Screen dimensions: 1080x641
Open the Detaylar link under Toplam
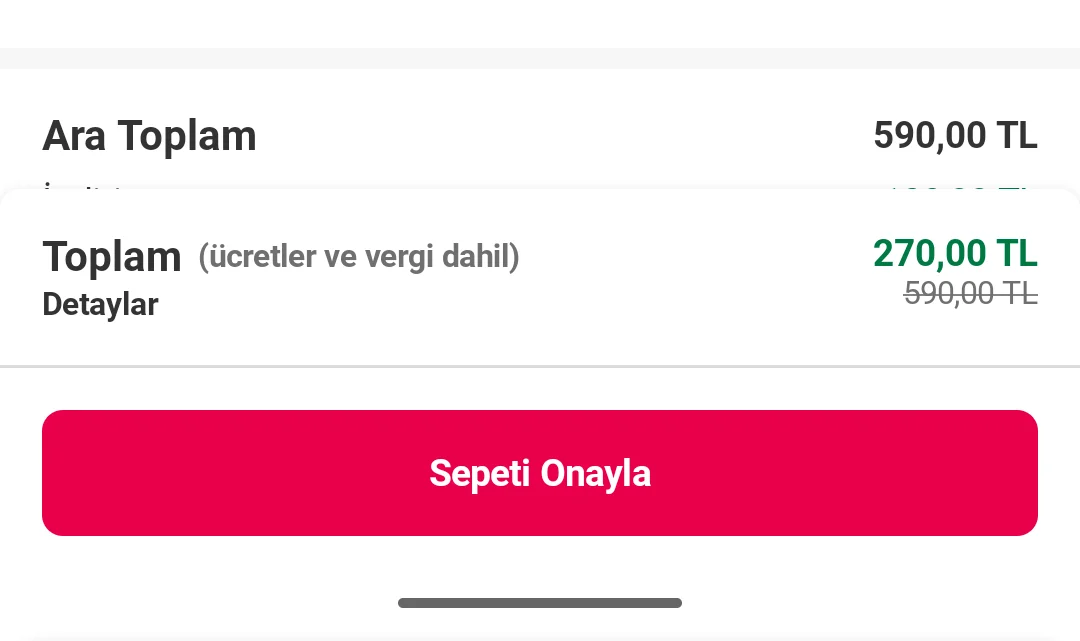click(x=100, y=304)
